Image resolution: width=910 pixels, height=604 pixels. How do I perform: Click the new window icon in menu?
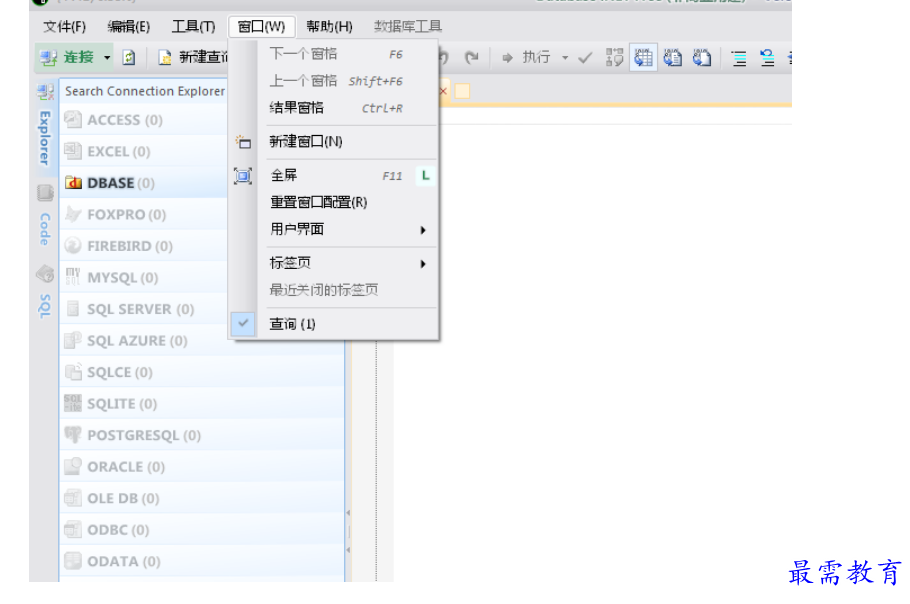pyautogui.click(x=243, y=142)
